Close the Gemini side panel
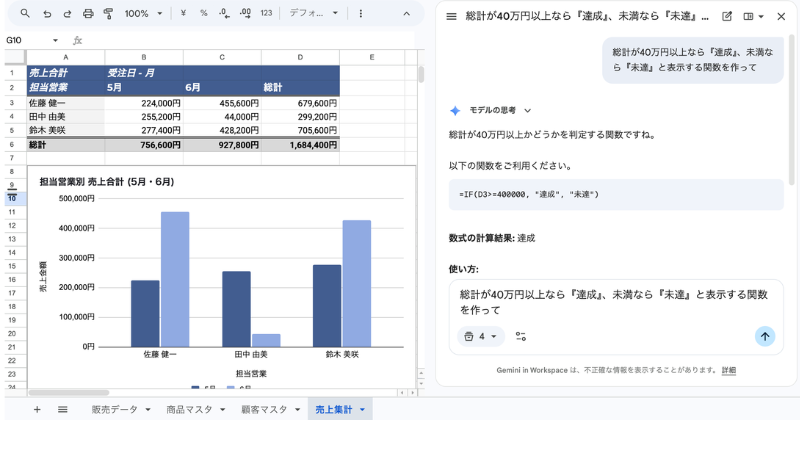This screenshot has height=450, width=800. (x=781, y=16)
